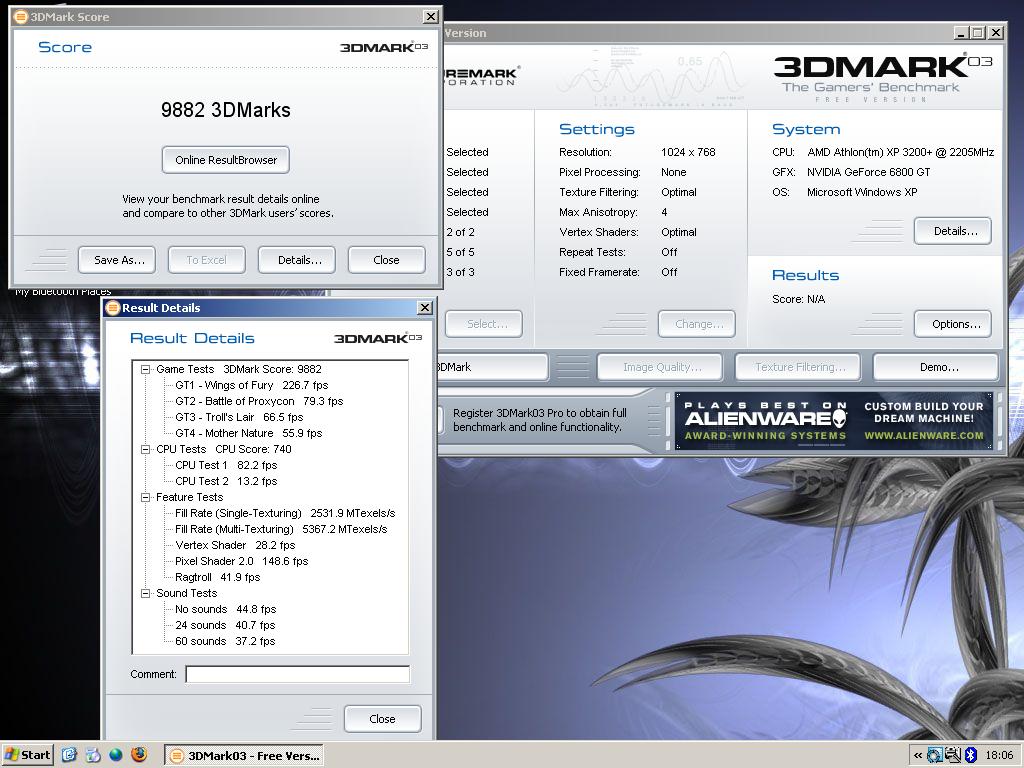Click the 3DMark Score window title icon

(x=21, y=17)
